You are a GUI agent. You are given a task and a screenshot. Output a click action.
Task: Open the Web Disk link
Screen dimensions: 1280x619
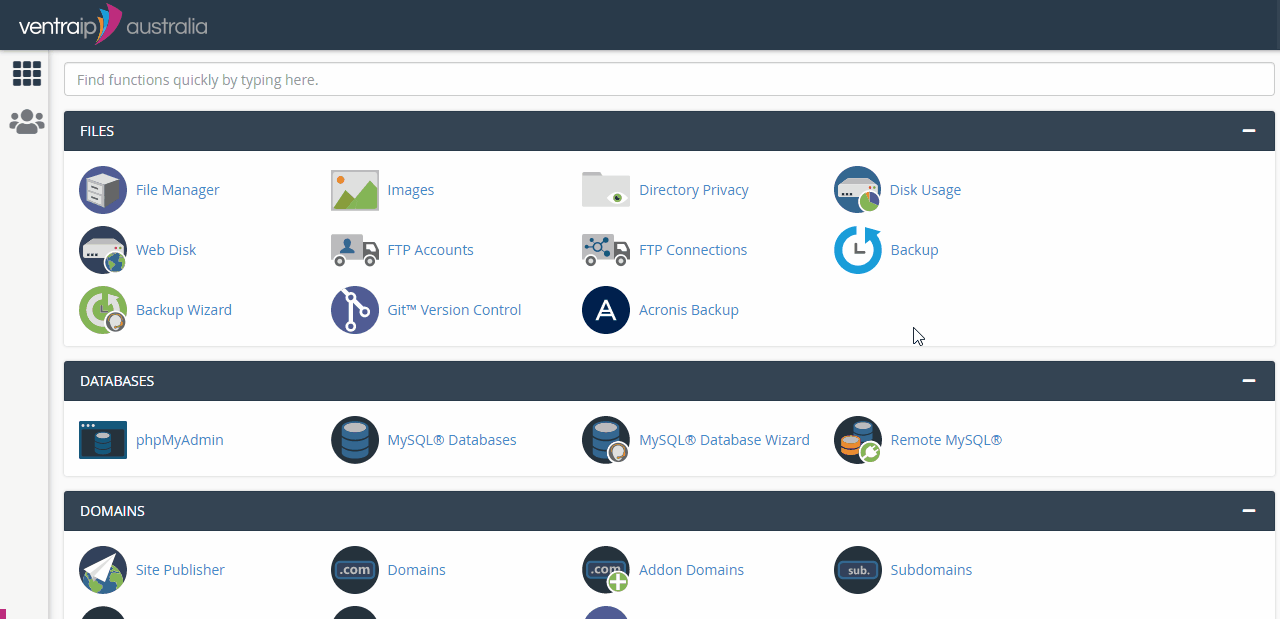tap(166, 250)
